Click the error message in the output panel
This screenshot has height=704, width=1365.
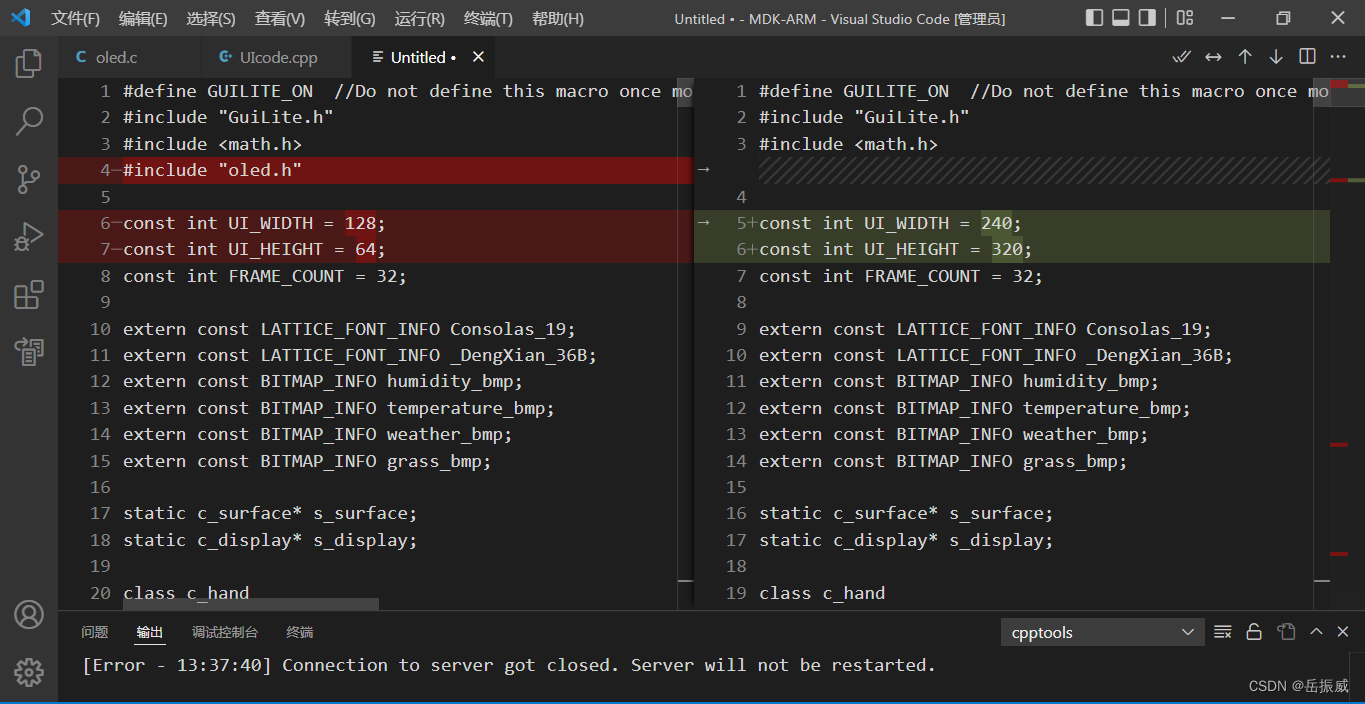click(509, 665)
